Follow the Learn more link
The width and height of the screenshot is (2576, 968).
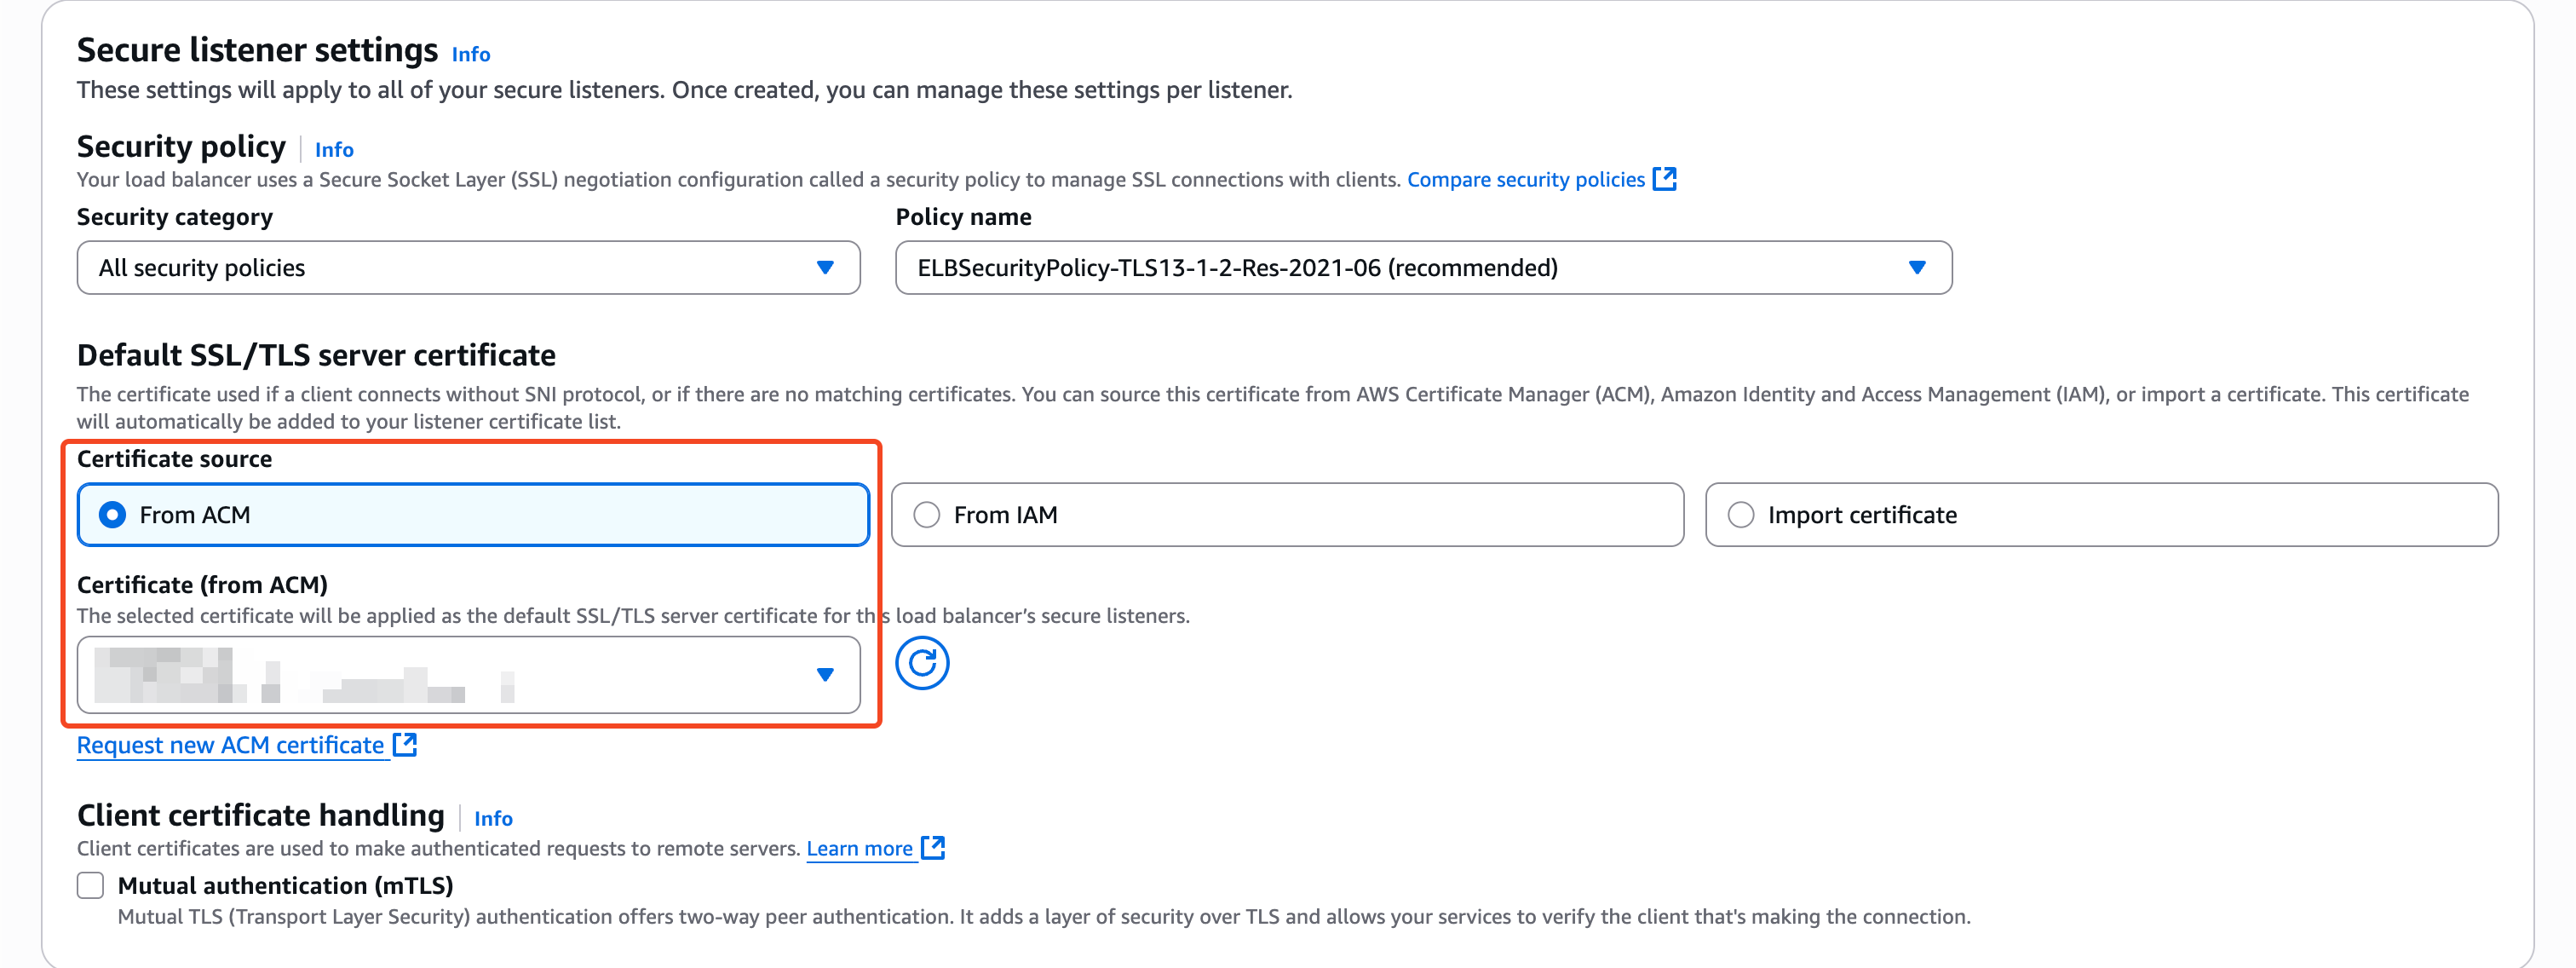(x=859, y=848)
